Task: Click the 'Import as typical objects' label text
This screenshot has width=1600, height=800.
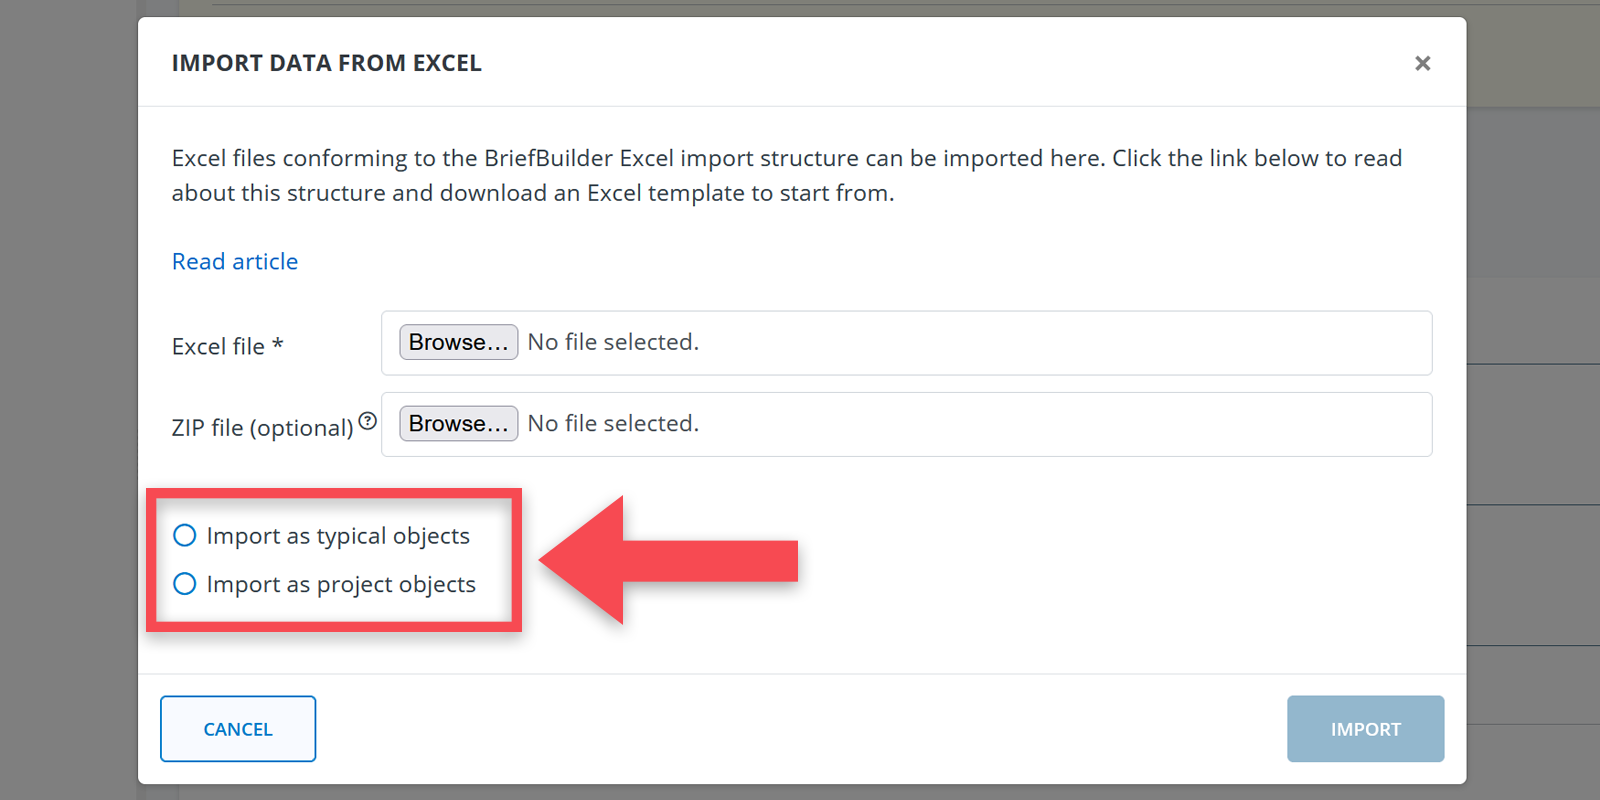Action: click(338, 536)
